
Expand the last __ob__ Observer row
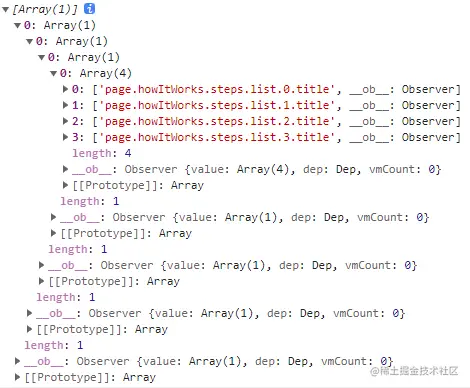(18, 361)
